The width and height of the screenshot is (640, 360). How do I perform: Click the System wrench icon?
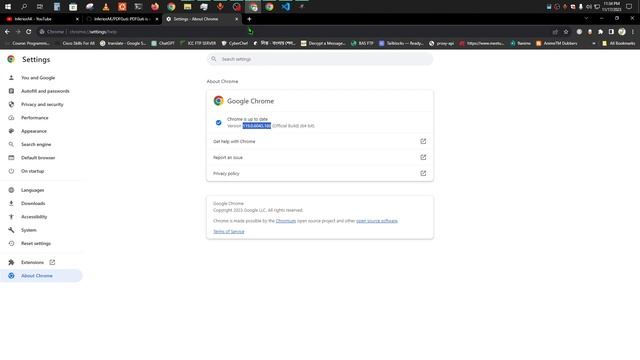[x=11, y=230]
